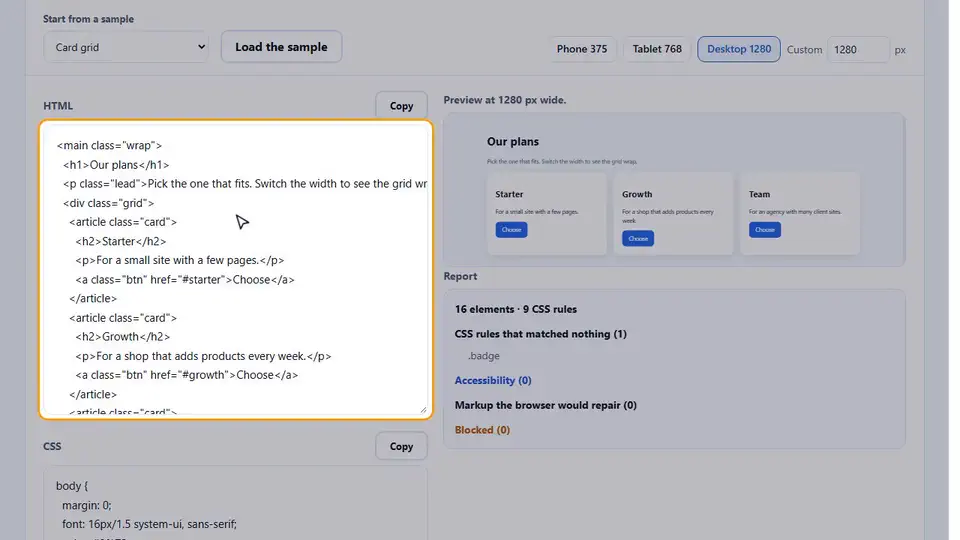The width and height of the screenshot is (960, 540).
Task: Click the Starter card title in preview
Action: [x=509, y=194]
